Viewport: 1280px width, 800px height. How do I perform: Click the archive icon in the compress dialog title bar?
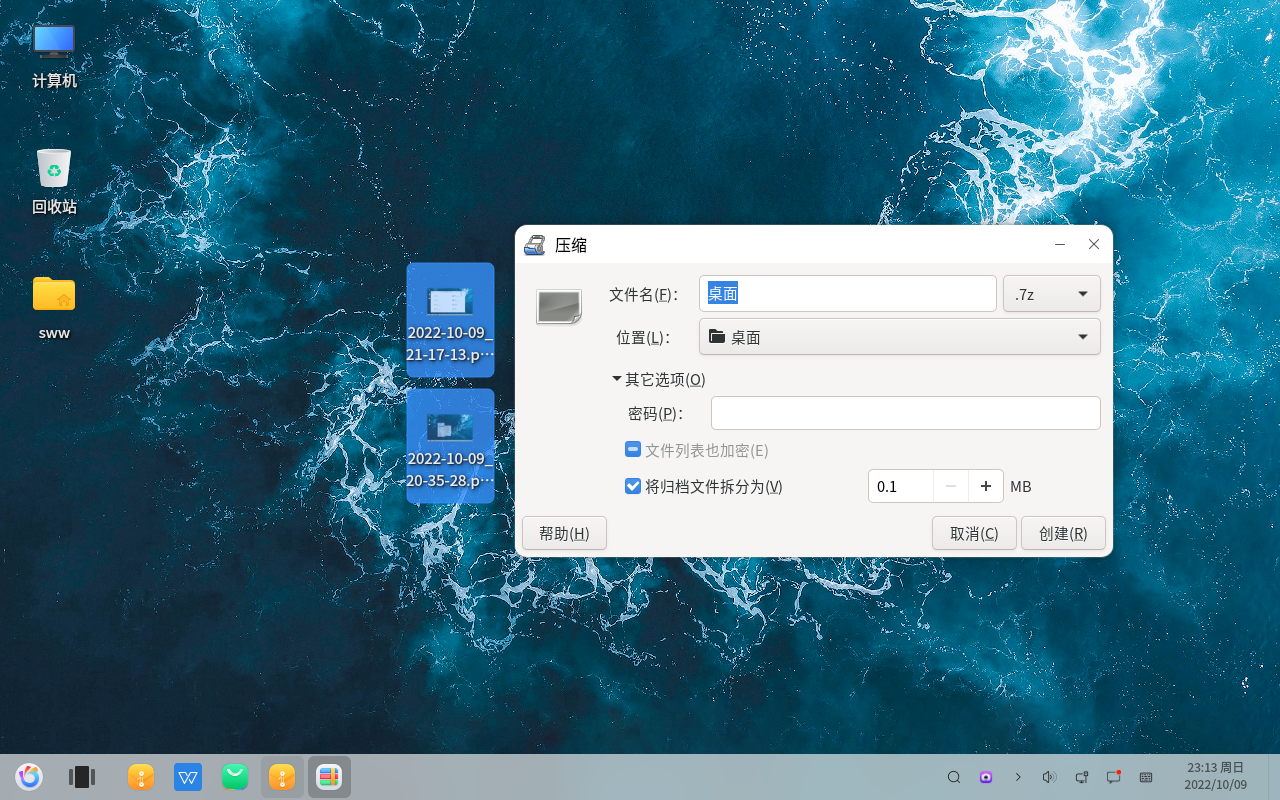(x=535, y=245)
